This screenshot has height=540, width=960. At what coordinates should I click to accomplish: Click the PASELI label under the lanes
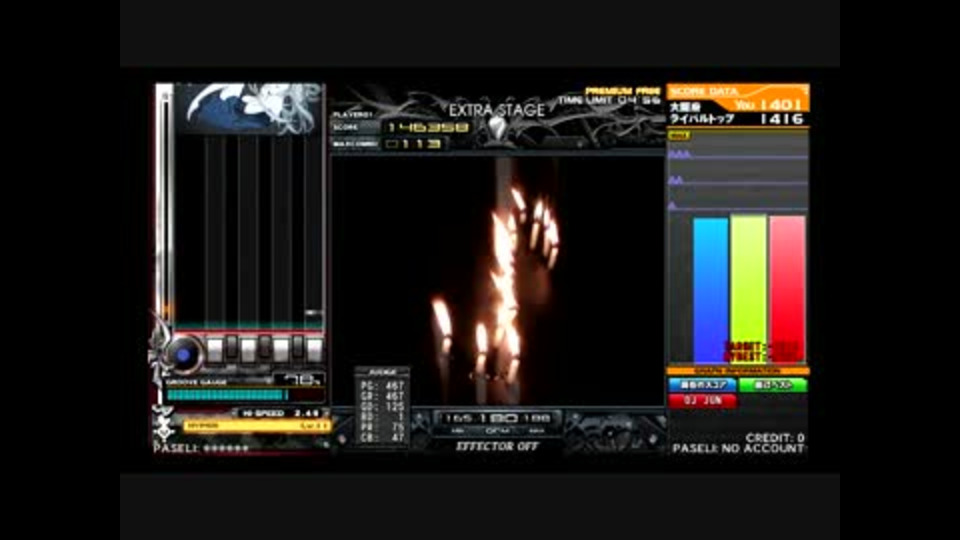tap(201, 448)
